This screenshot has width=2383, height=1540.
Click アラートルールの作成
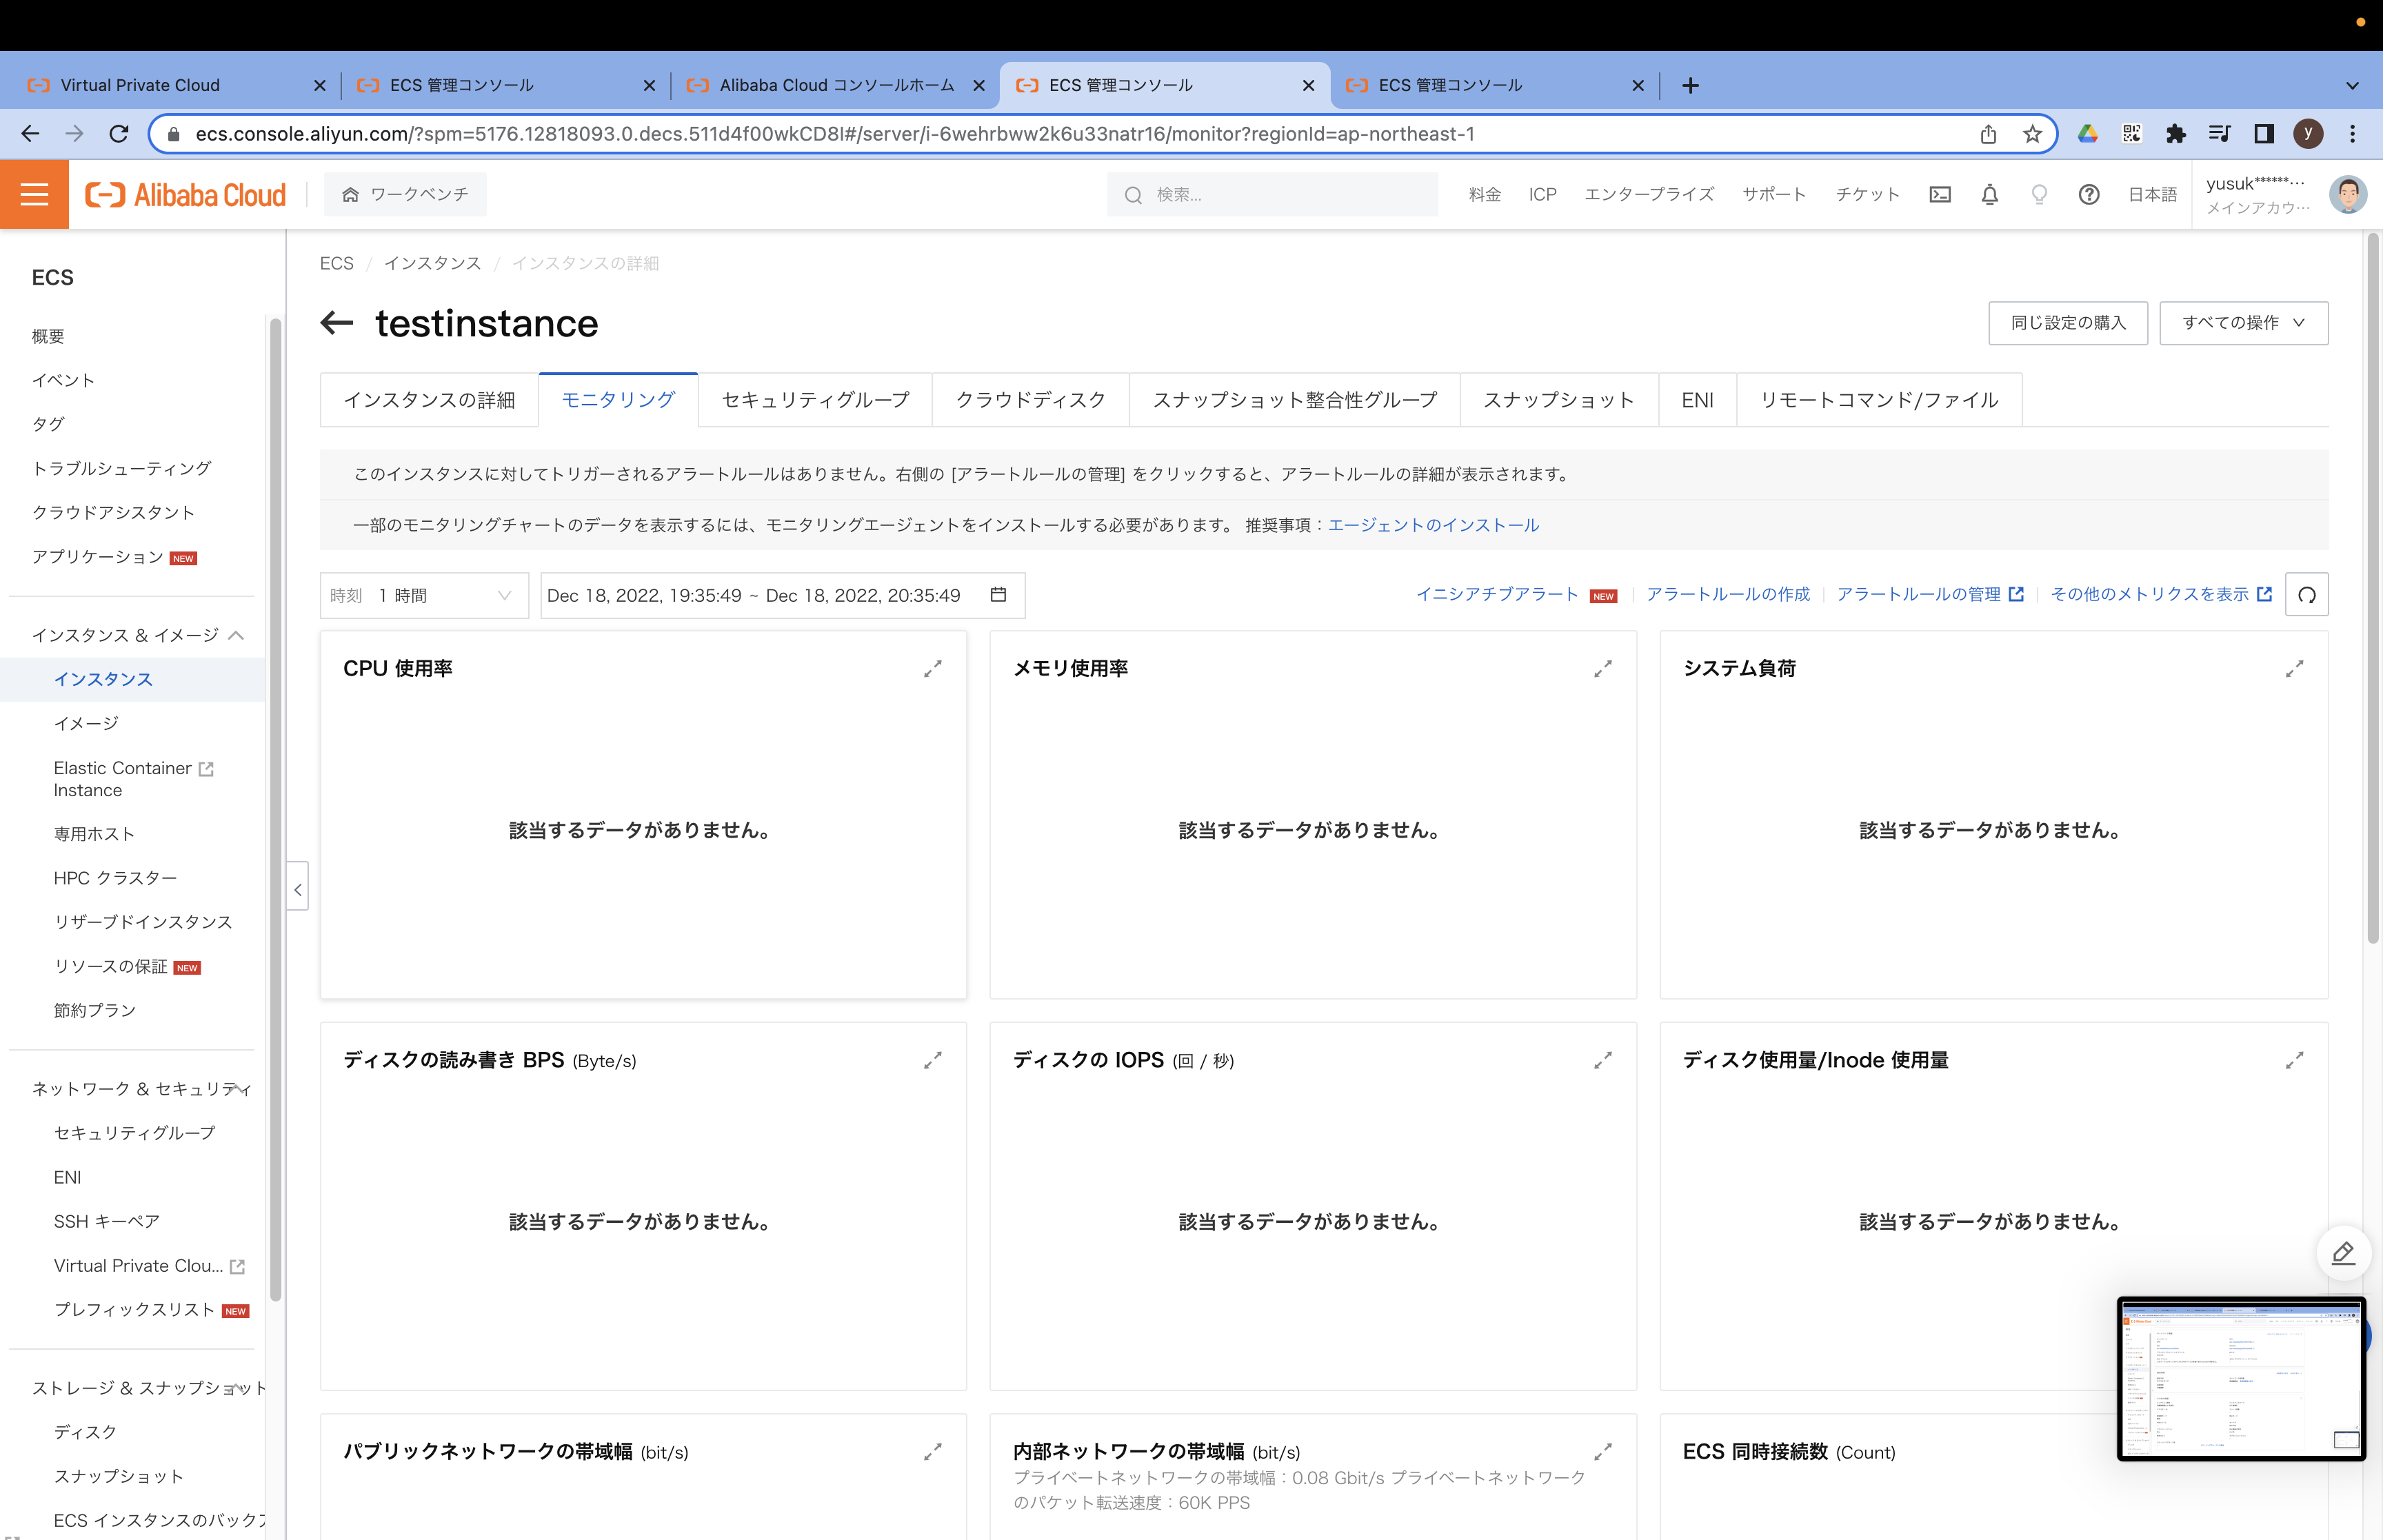(x=1727, y=593)
